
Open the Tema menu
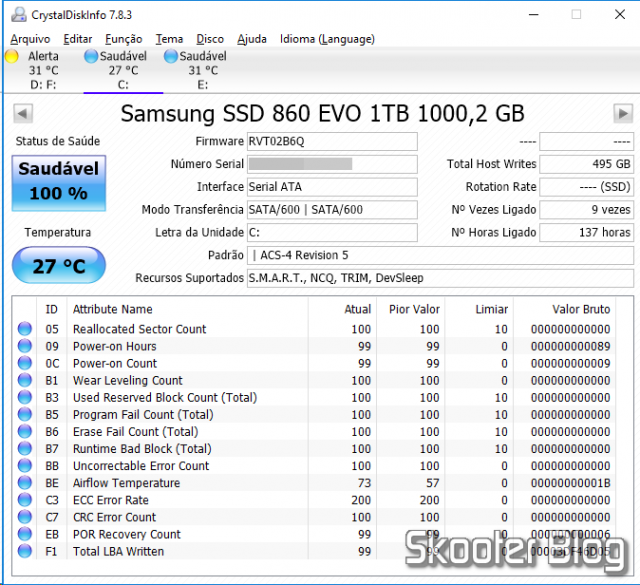(169, 39)
